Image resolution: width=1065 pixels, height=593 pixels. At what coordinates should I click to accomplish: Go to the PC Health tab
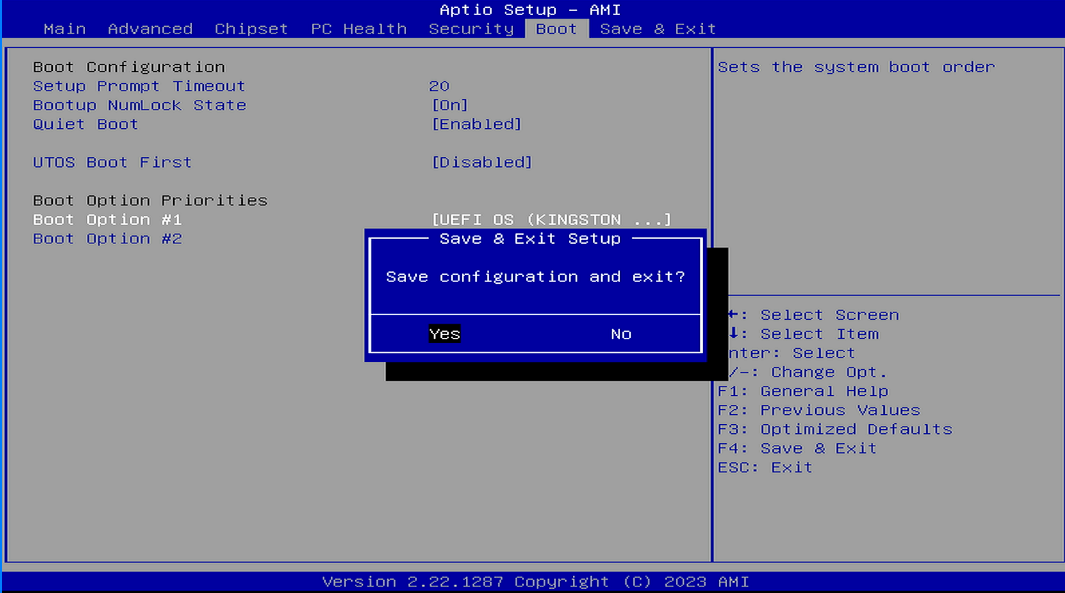pyautogui.click(x=359, y=29)
